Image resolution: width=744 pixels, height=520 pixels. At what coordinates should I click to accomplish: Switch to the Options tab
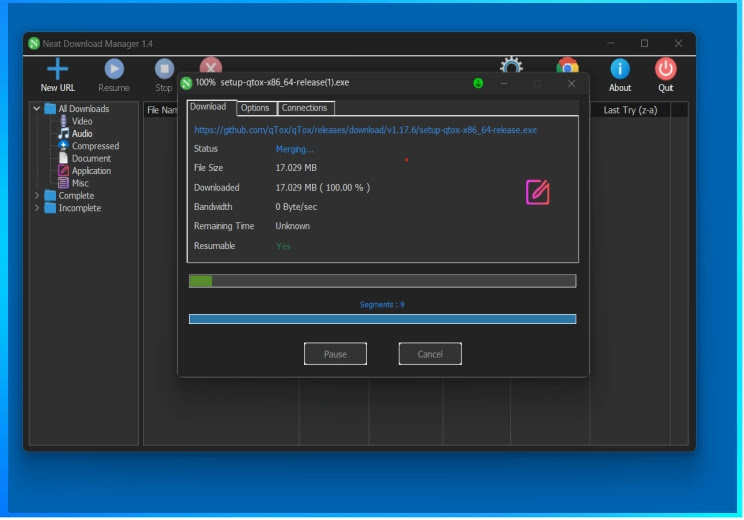[x=255, y=108]
